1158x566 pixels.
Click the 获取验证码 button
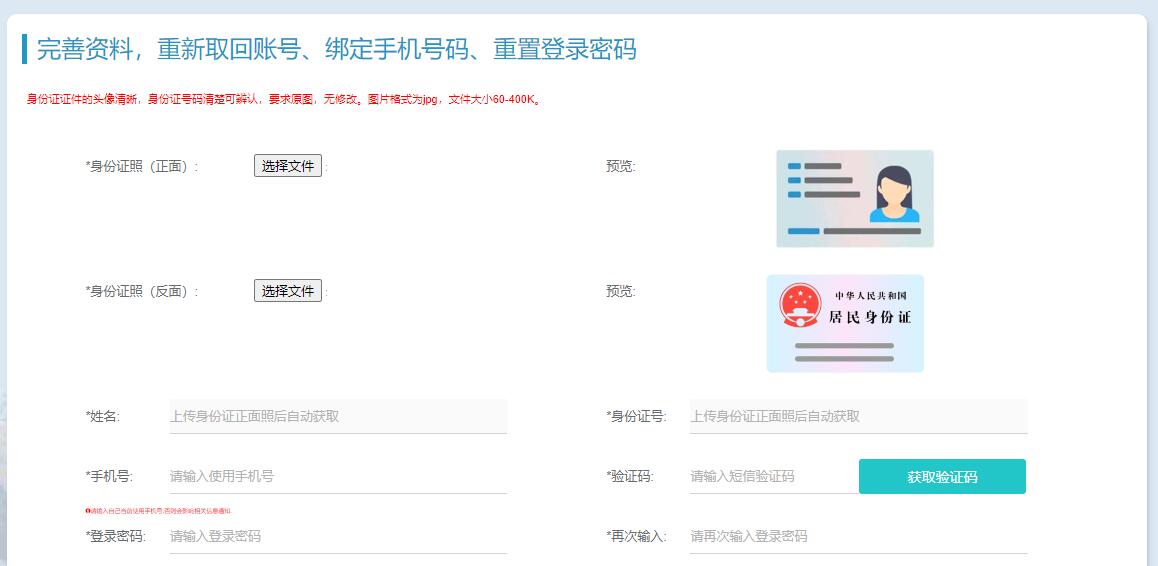point(942,477)
